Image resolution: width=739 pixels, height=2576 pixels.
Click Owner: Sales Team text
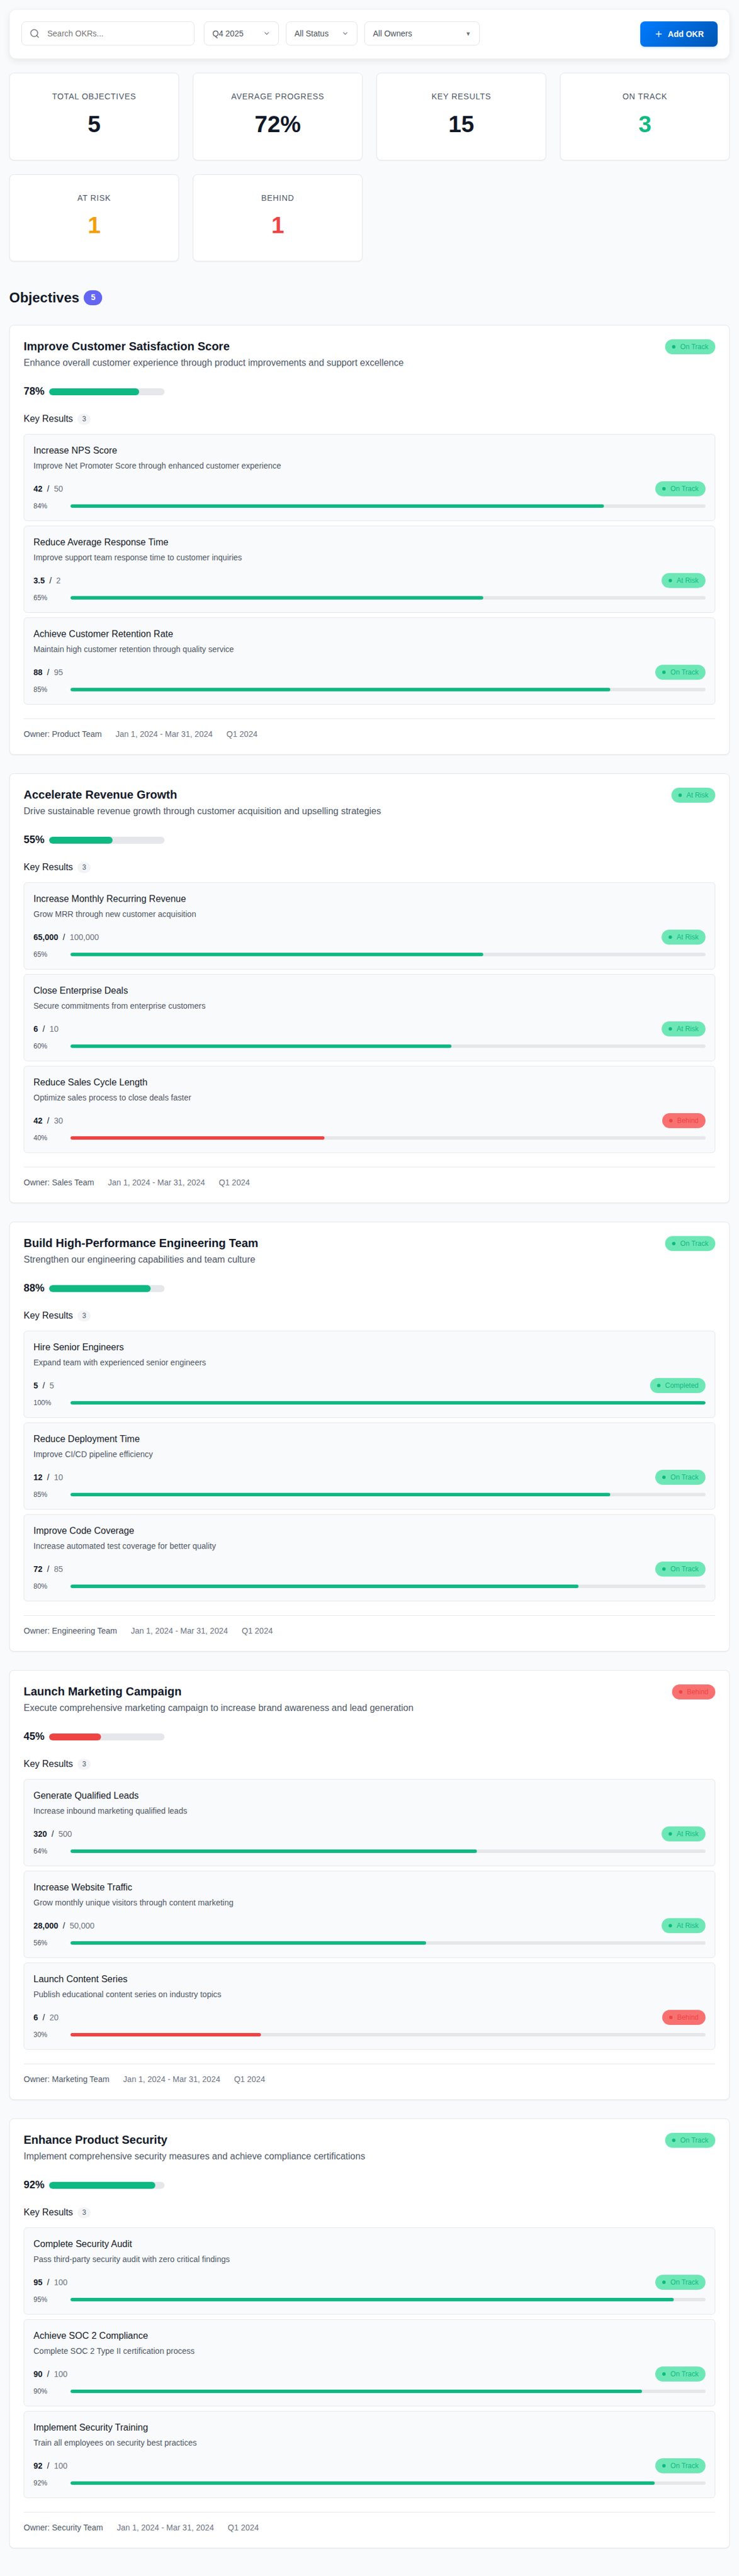(59, 1184)
